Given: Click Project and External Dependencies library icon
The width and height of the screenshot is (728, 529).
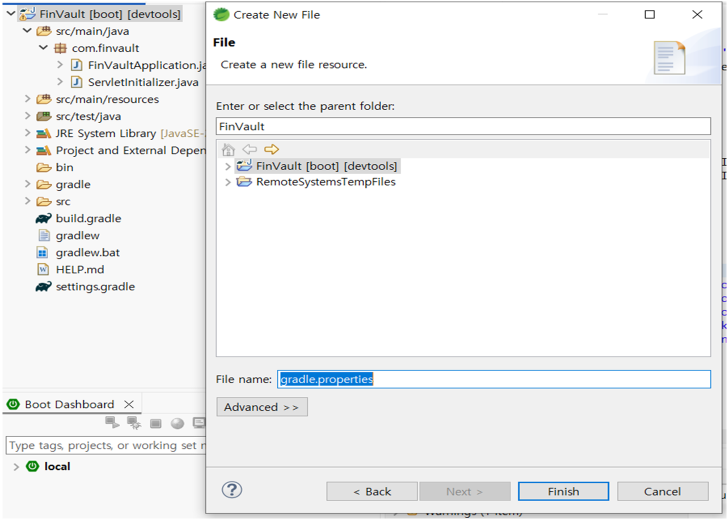Looking at the screenshot, I should [44, 150].
